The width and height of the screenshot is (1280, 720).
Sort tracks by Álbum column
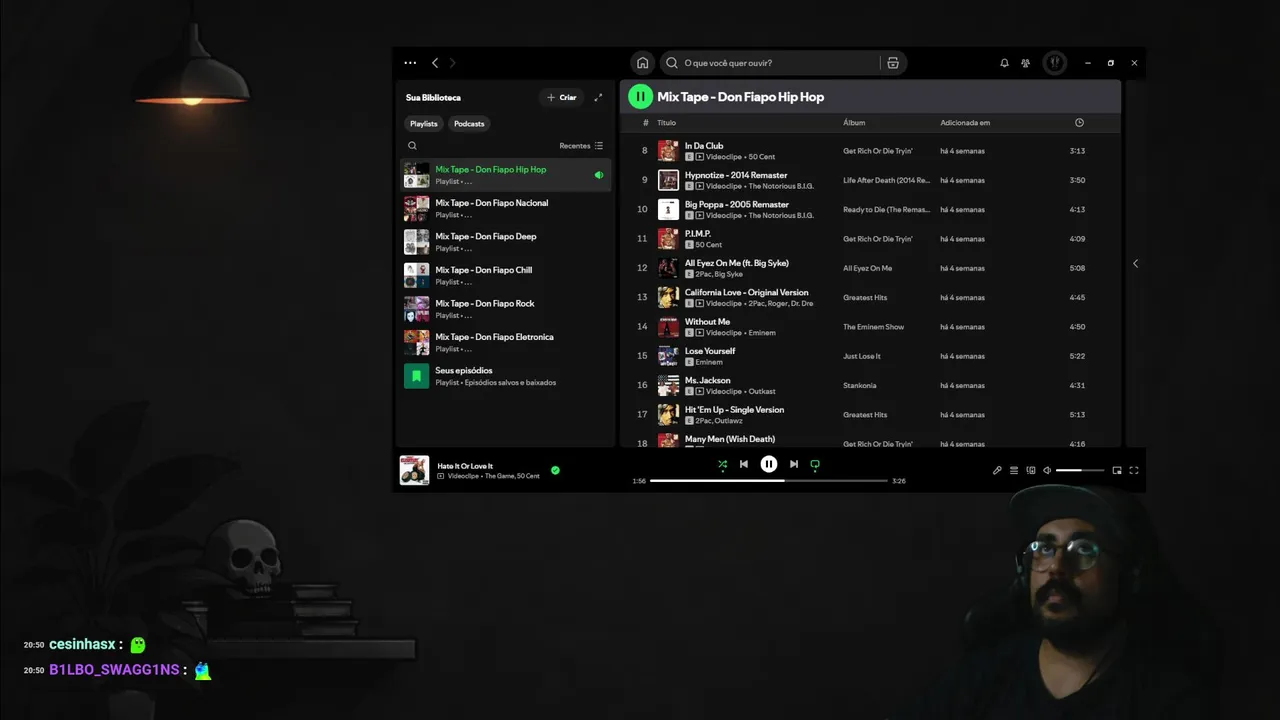[x=854, y=123]
